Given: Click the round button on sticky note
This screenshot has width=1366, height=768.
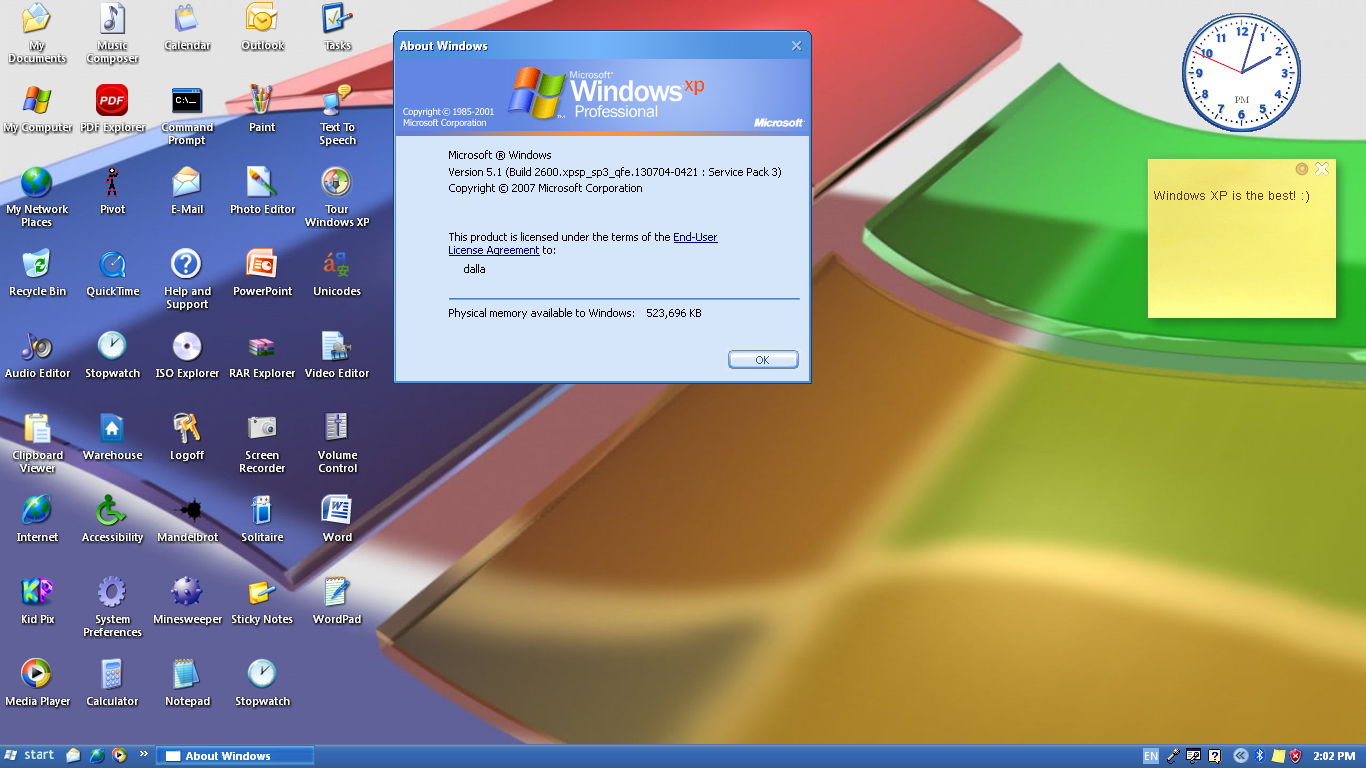Looking at the screenshot, I should coord(1301,169).
